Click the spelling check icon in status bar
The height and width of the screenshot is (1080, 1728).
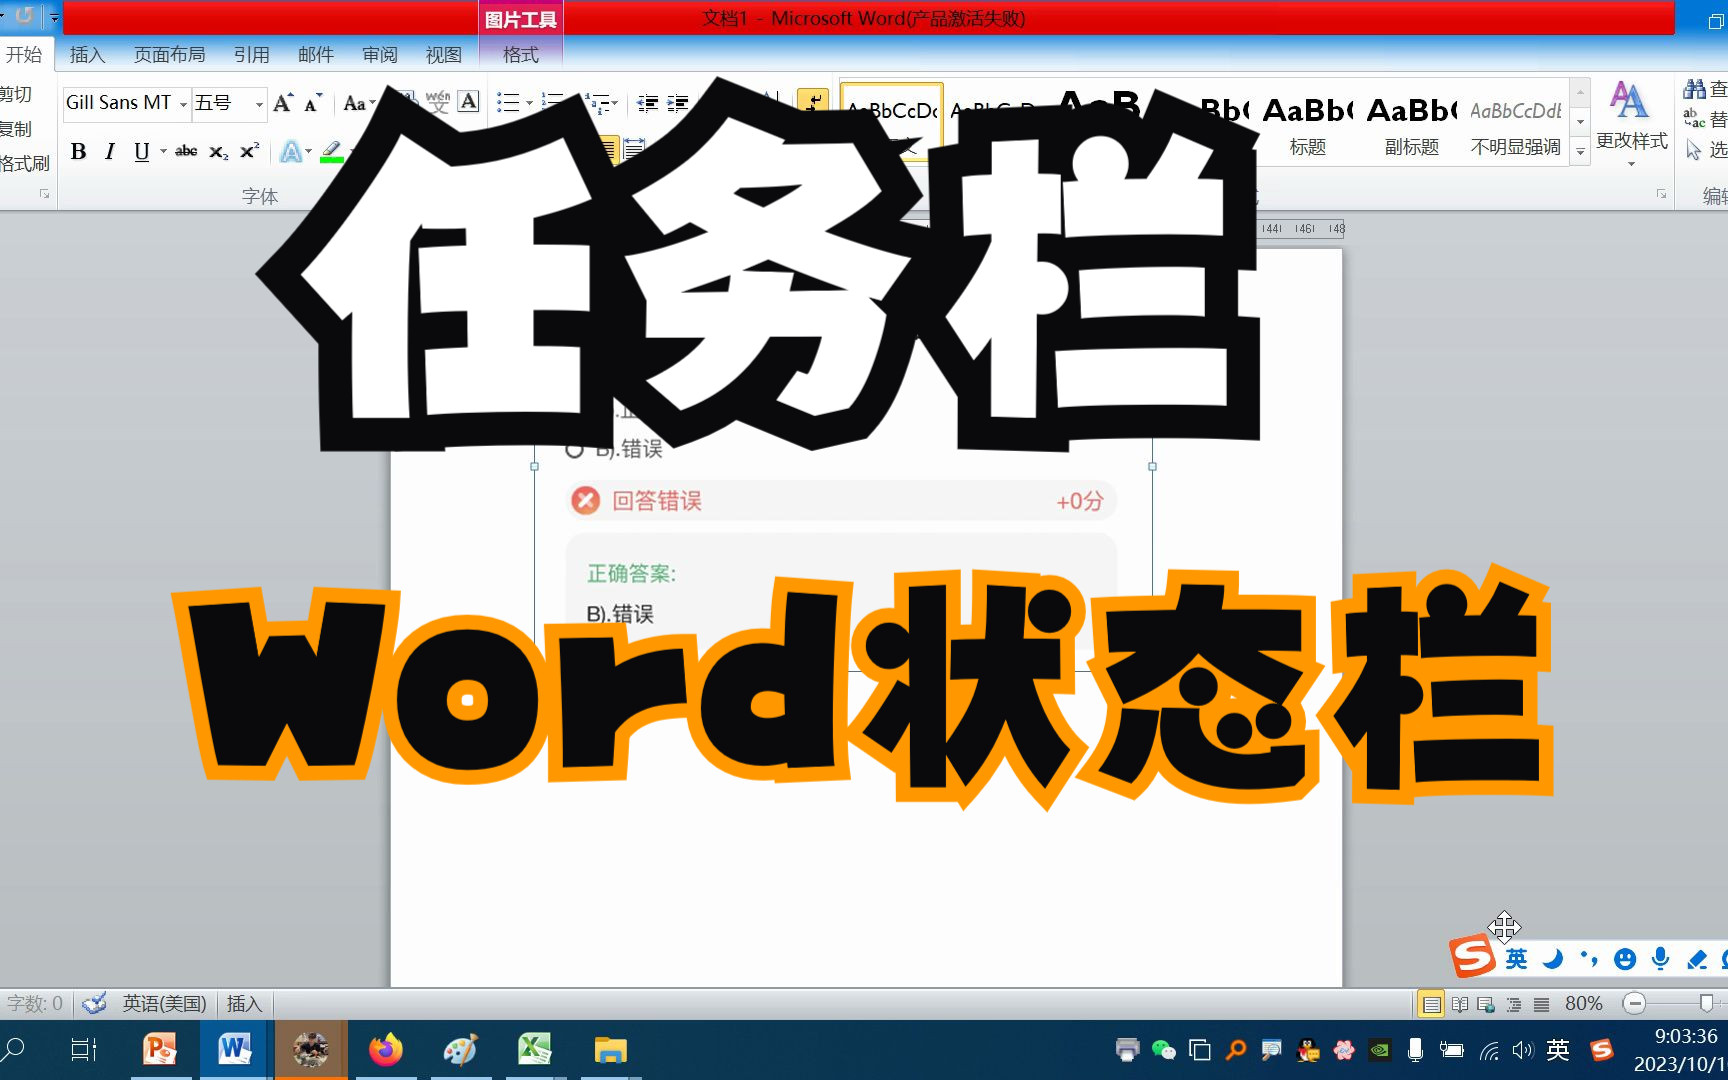95,1003
